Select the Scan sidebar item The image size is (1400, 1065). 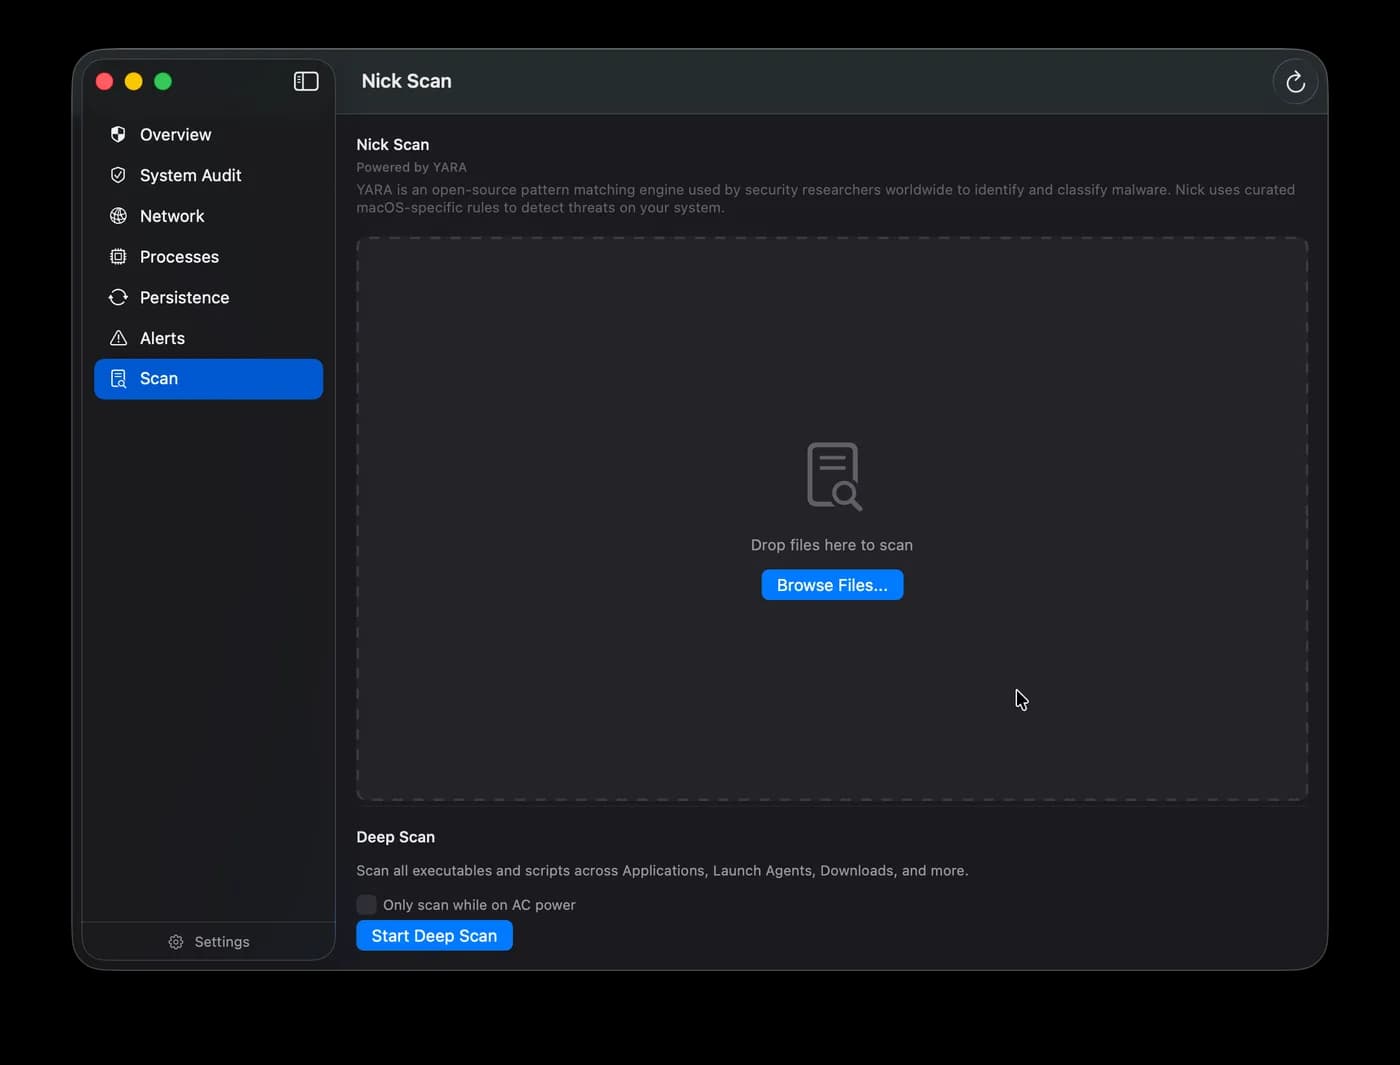tap(208, 379)
